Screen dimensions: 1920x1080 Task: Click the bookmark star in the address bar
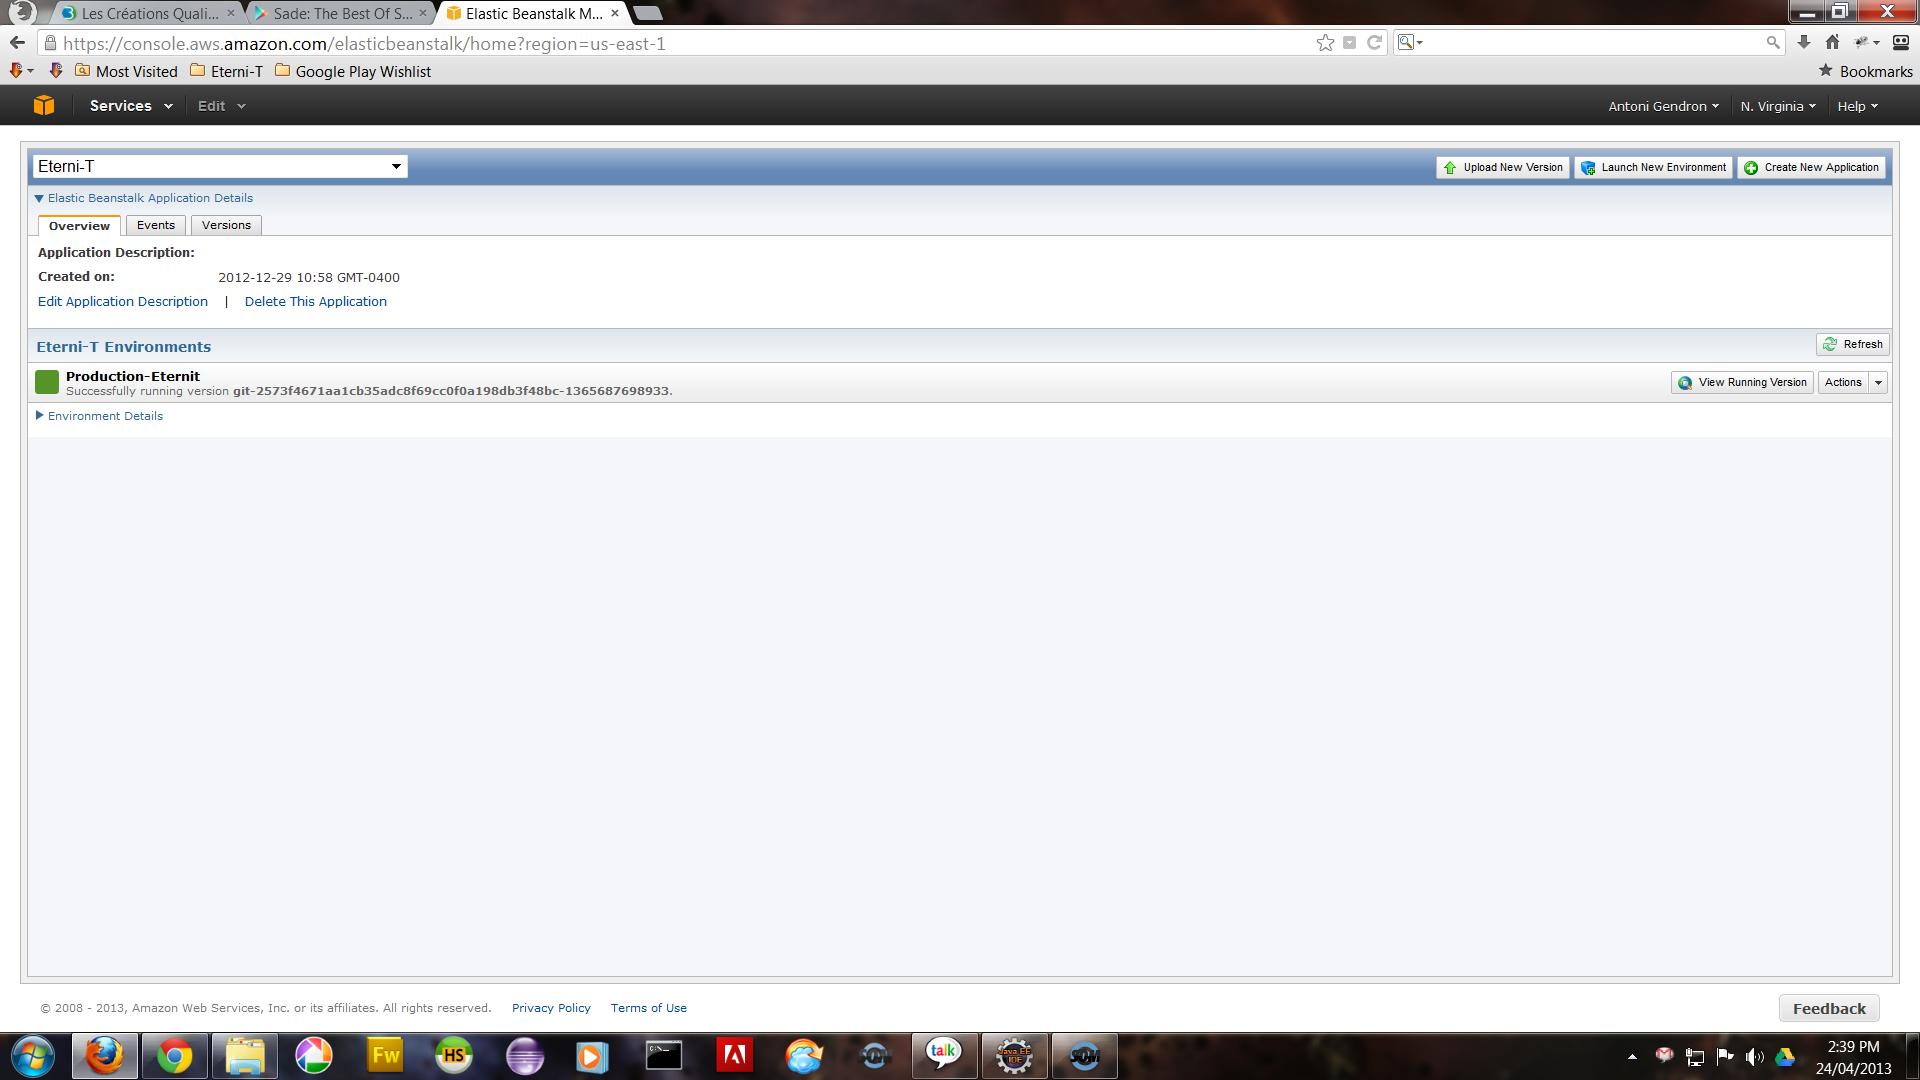point(1324,42)
